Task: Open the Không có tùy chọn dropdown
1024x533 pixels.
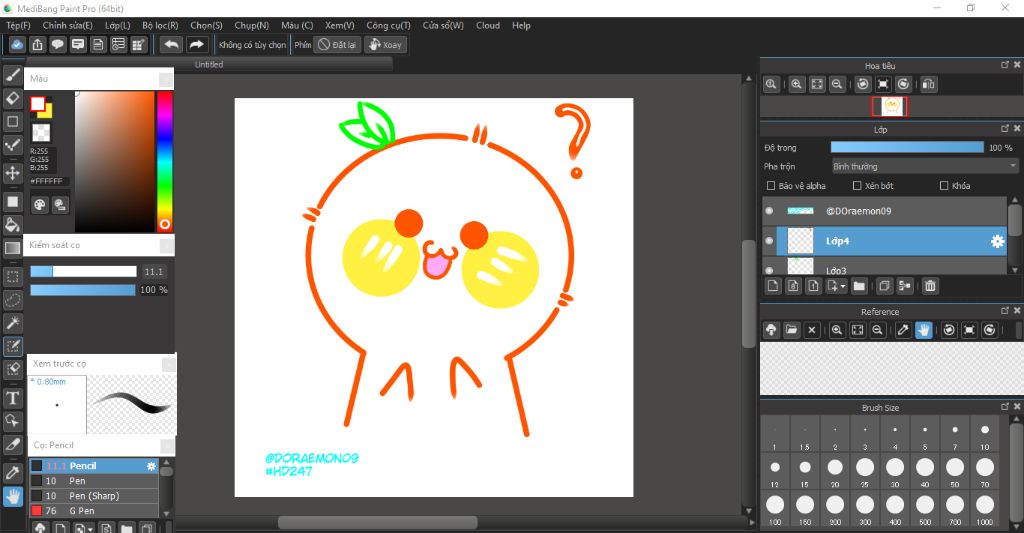Action: (x=252, y=45)
